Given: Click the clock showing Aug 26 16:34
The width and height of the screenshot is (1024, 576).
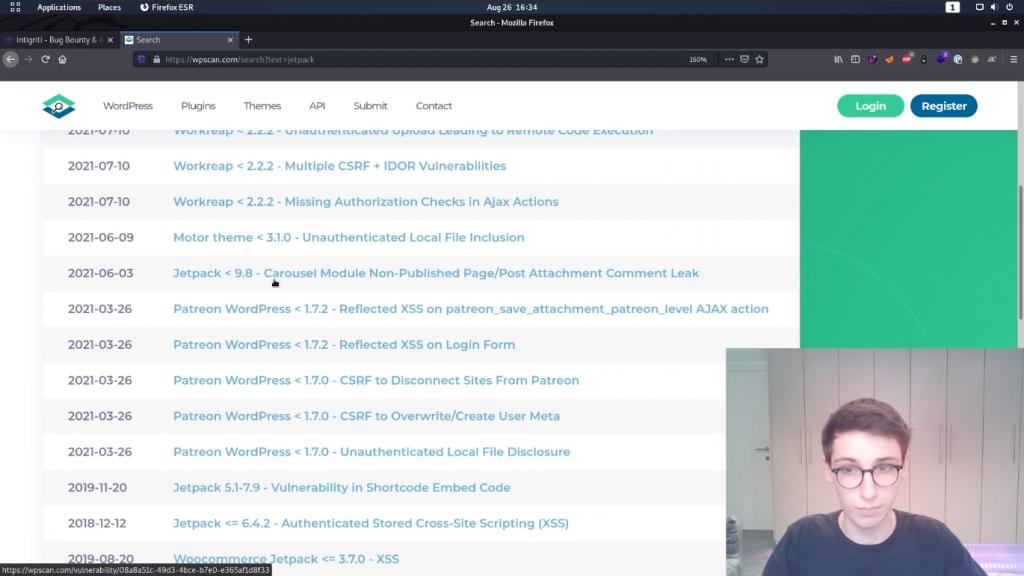Looking at the screenshot, I should pyautogui.click(x=511, y=7).
